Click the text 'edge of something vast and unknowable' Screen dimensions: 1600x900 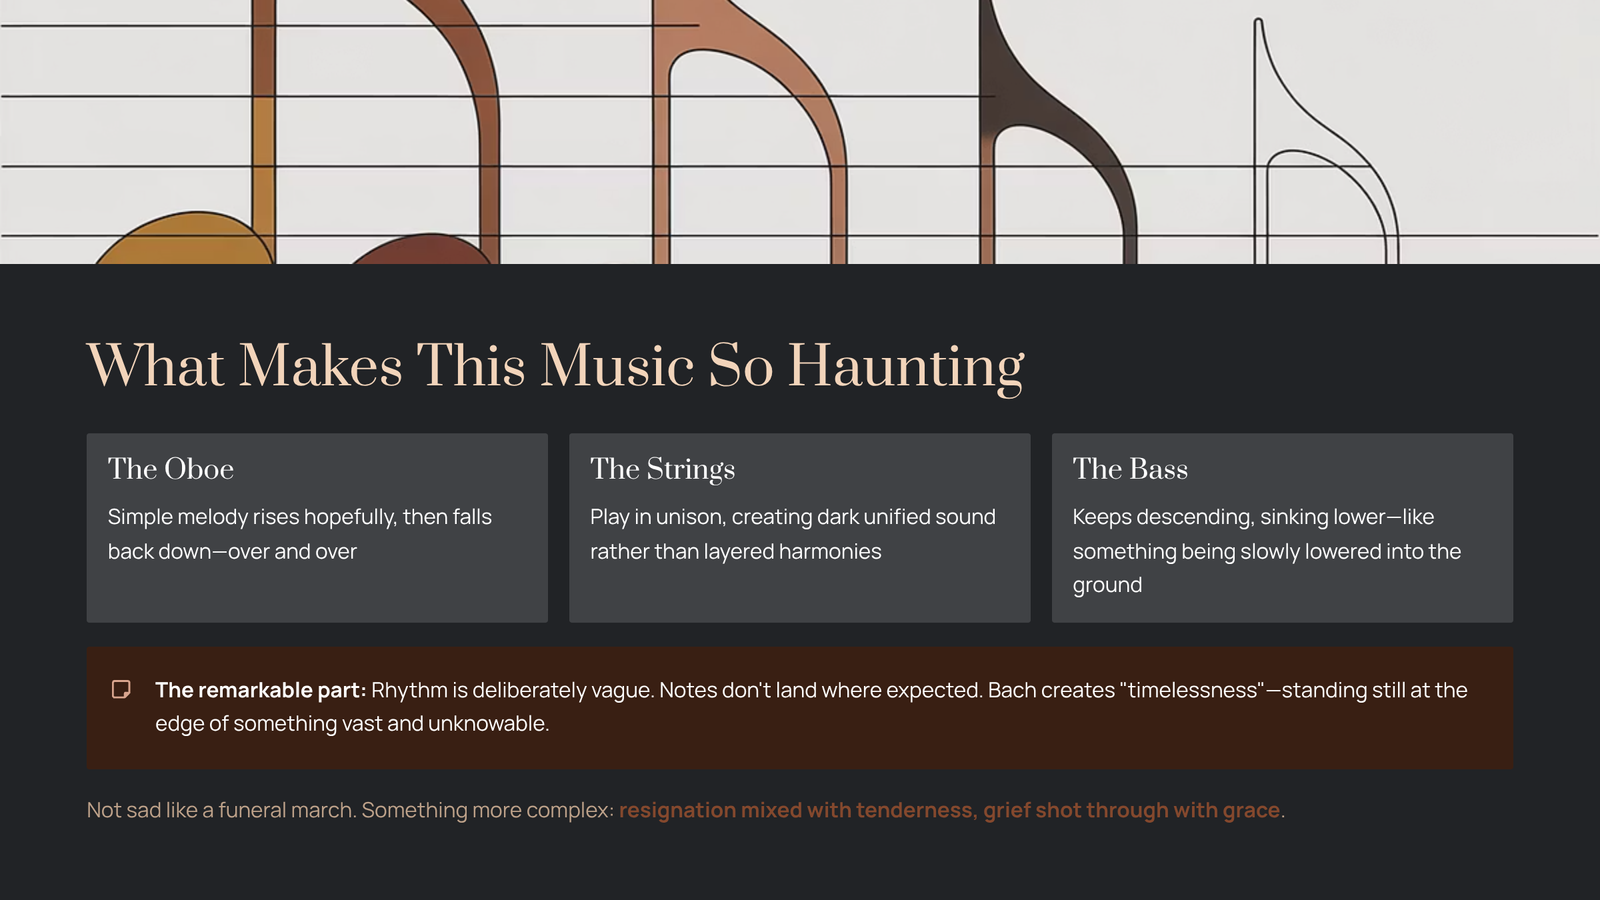pyautogui.click(x=352, y=724)
